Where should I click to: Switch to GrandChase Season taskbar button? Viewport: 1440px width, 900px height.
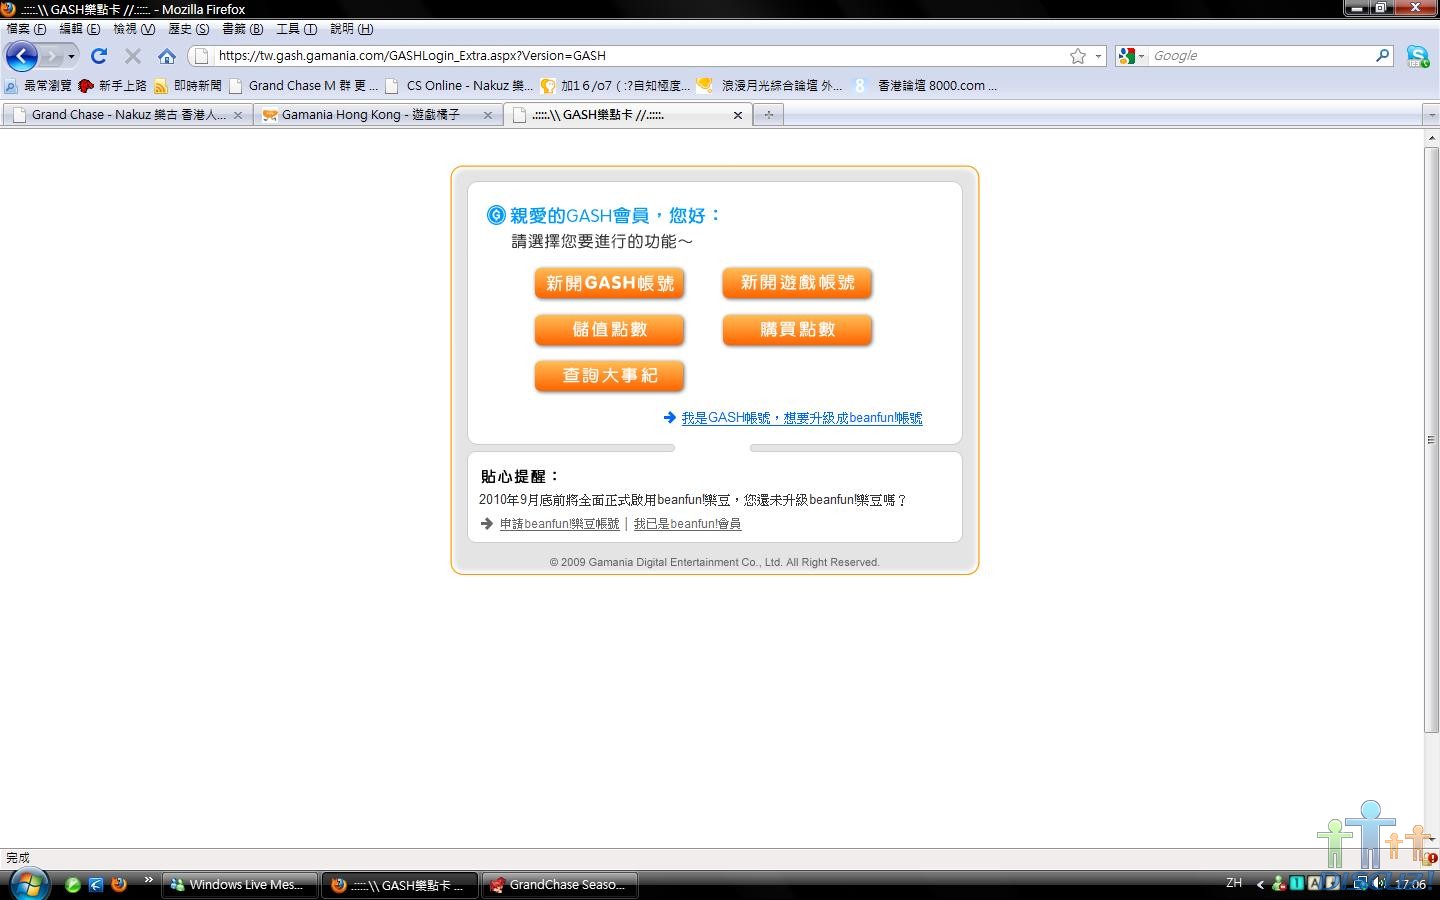(x=560, y=885)
